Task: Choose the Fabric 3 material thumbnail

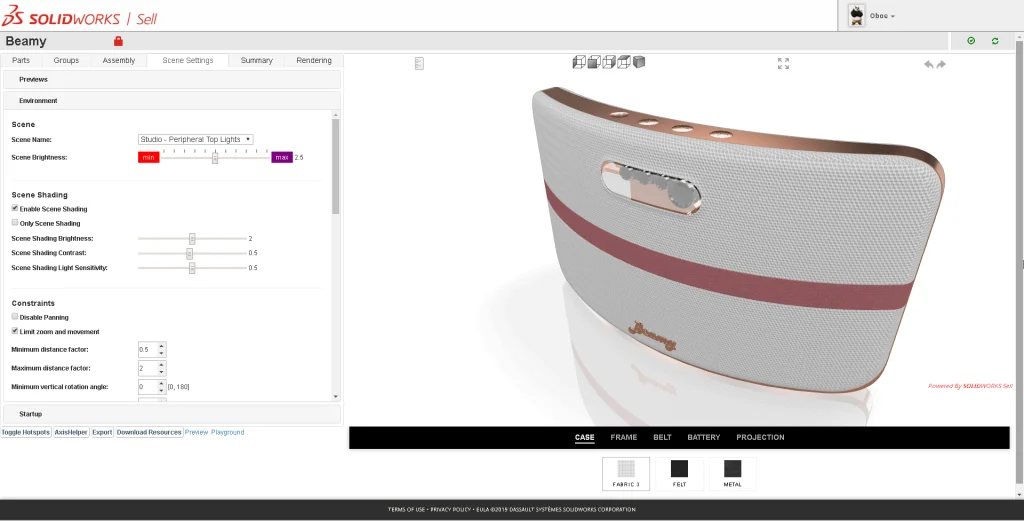Action: pos(626,473)
